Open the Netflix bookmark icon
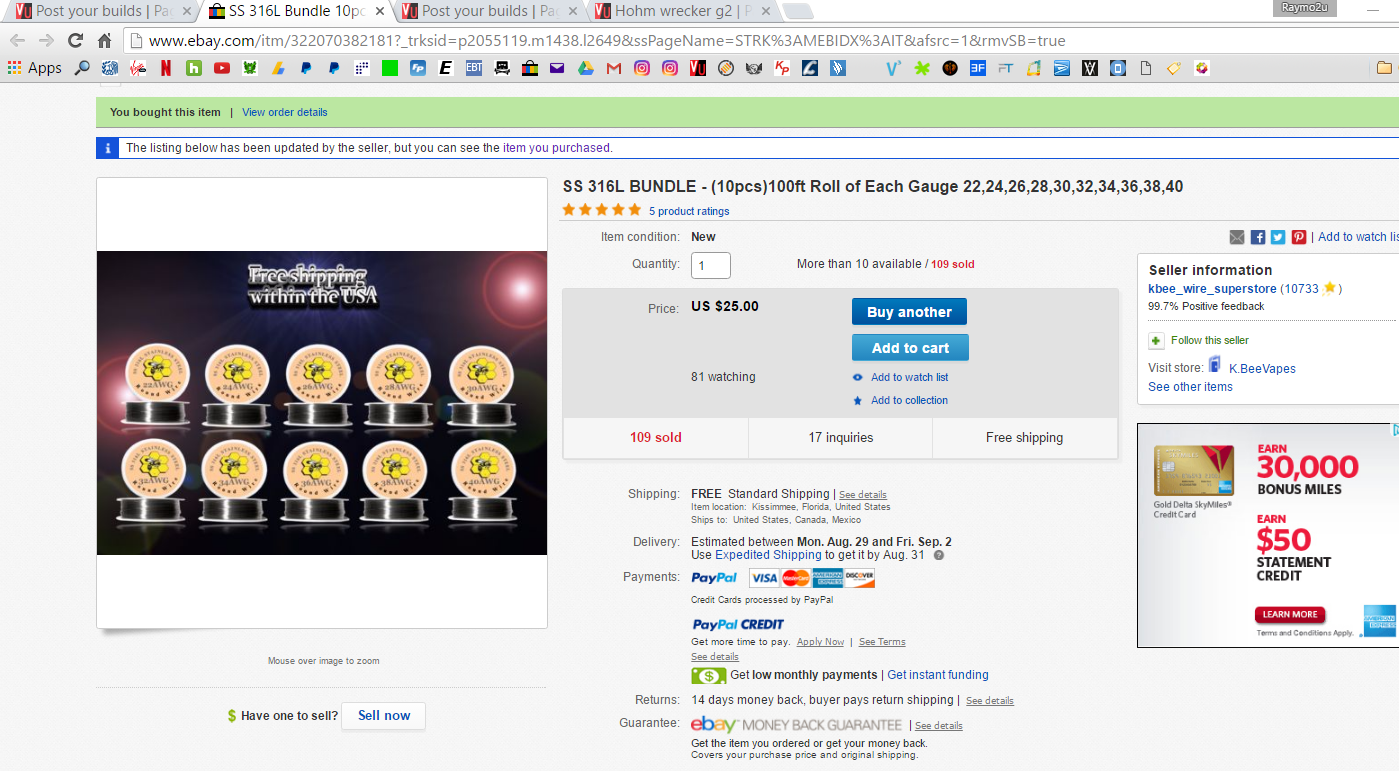The image size is (1399, 771). pos(166,68)
